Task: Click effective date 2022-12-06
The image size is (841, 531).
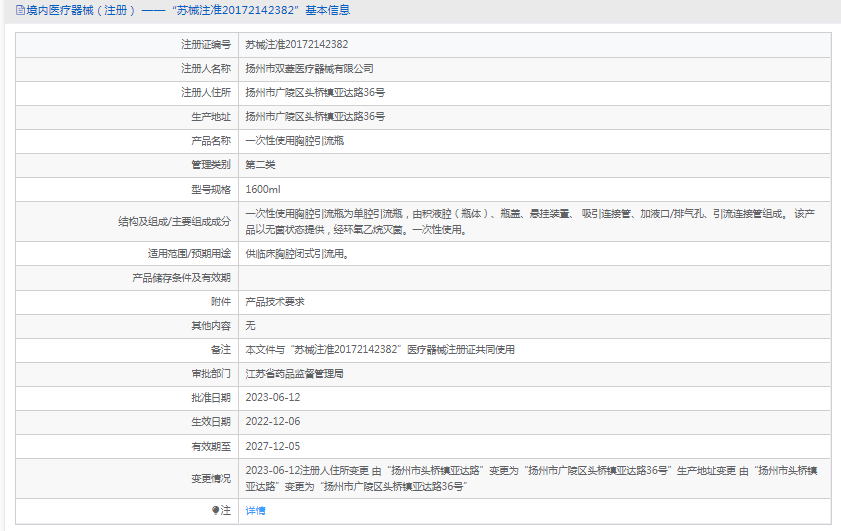Action: click(x=272, y=422)
